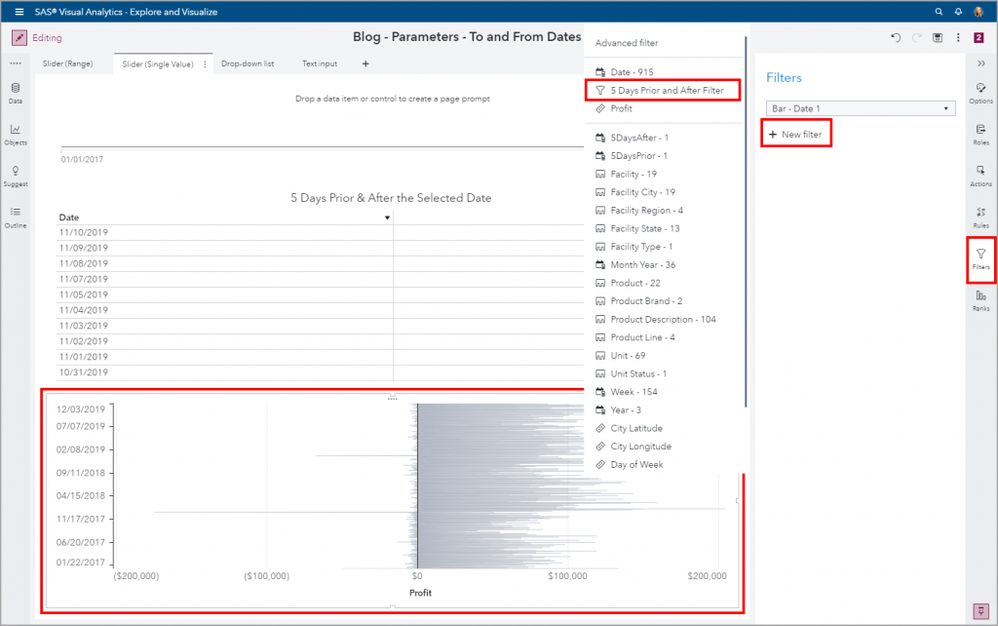Select the 10/31/2019 table row

tap(320, 372)
